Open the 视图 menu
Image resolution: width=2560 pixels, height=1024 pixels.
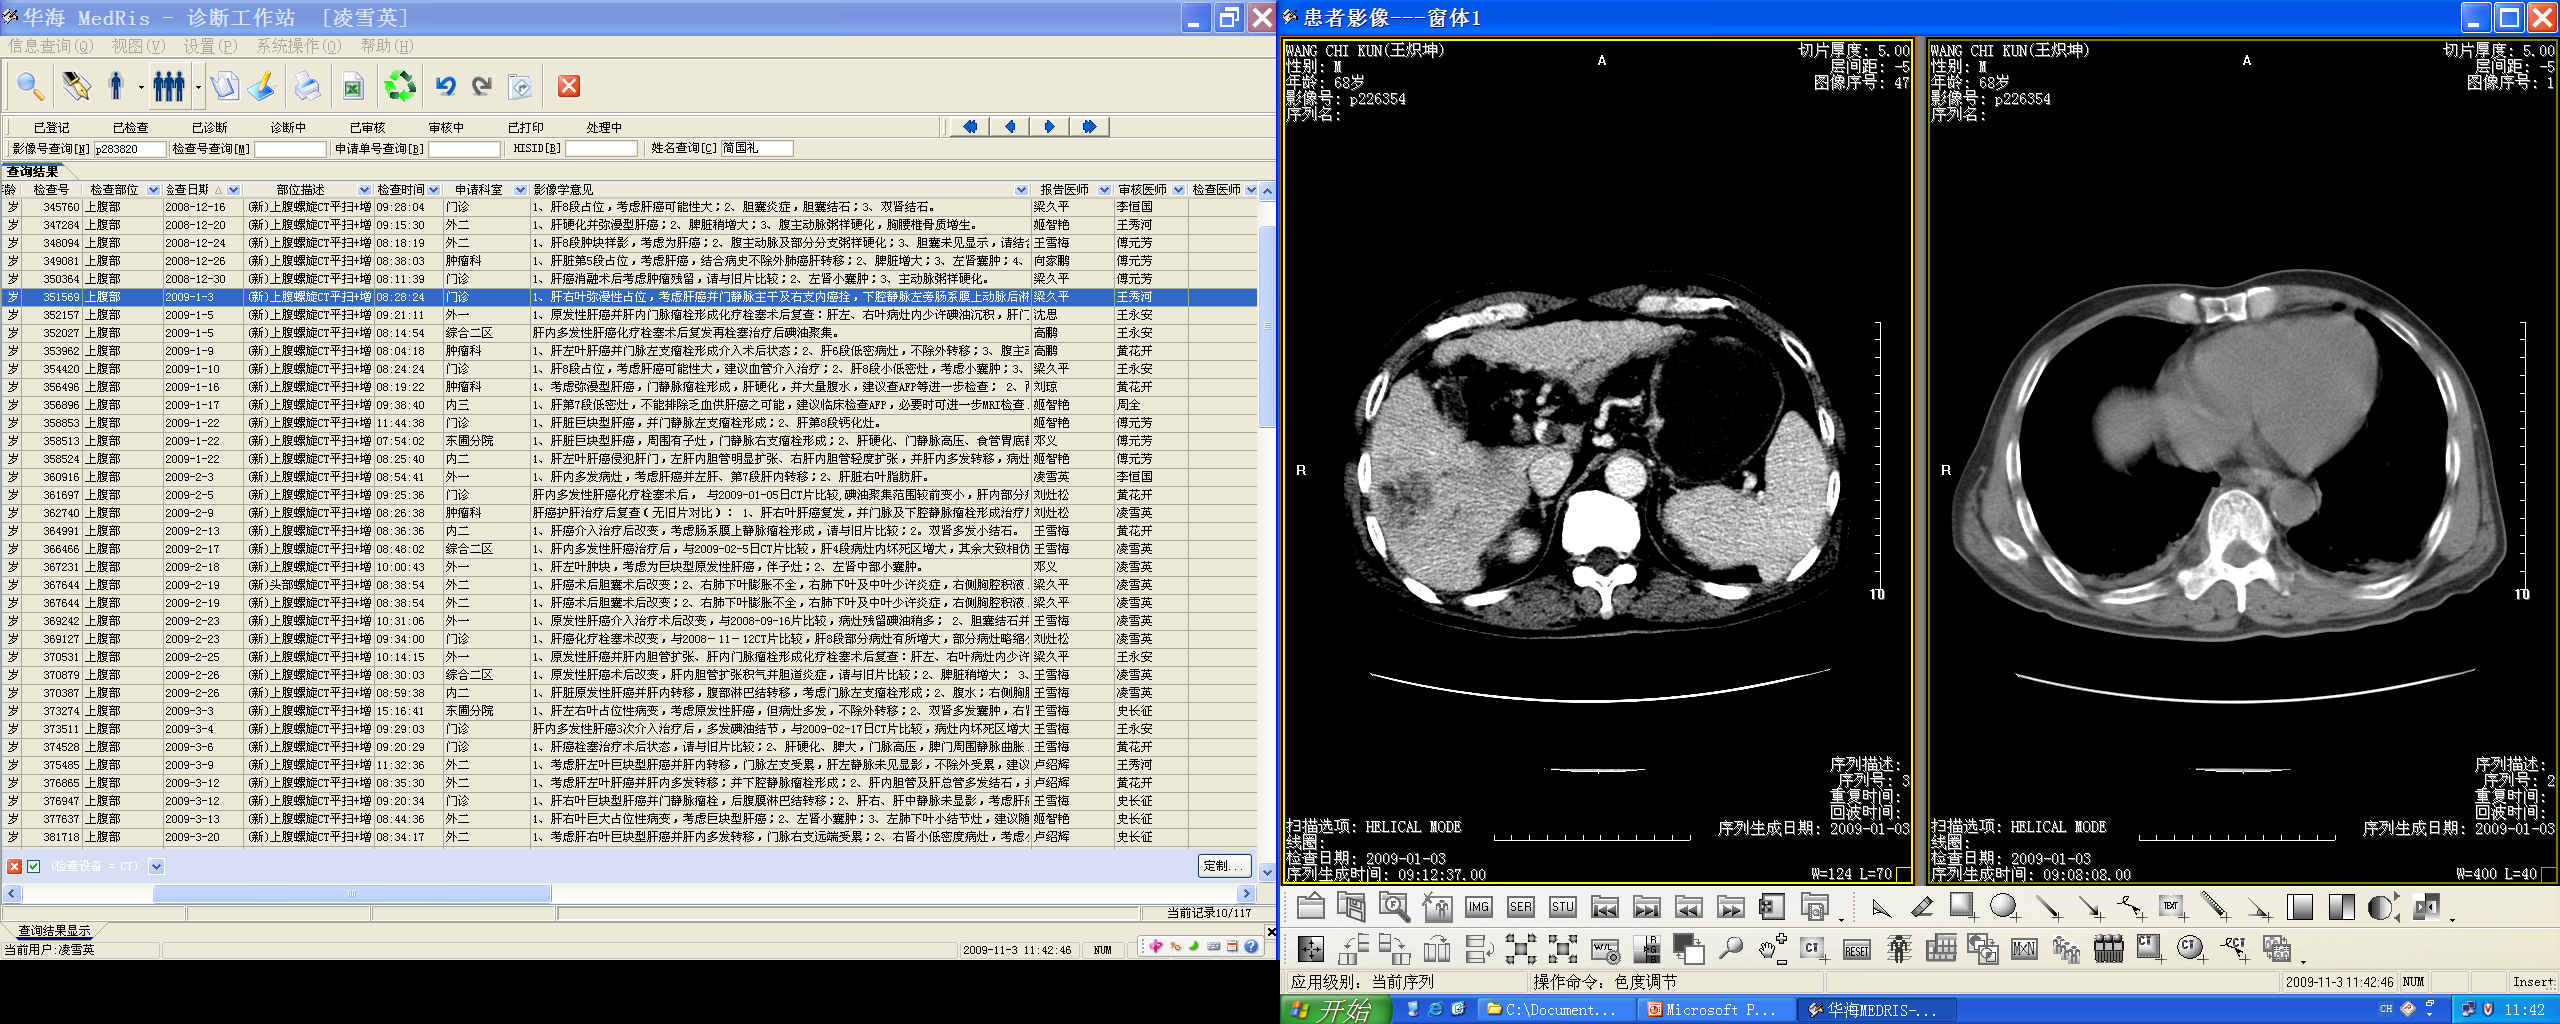[138, 46]
